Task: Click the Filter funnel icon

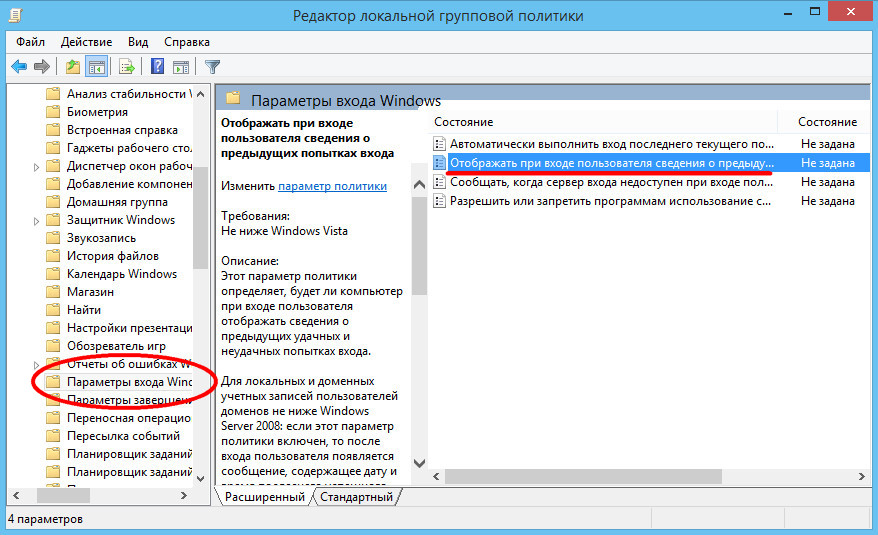Action: (213, 67)
